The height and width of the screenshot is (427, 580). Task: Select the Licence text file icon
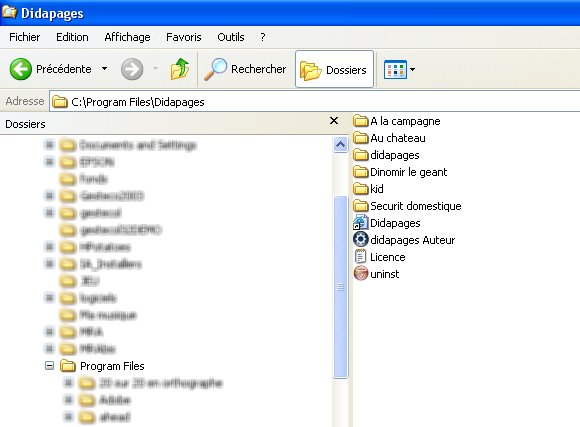(x=360, y=256)
